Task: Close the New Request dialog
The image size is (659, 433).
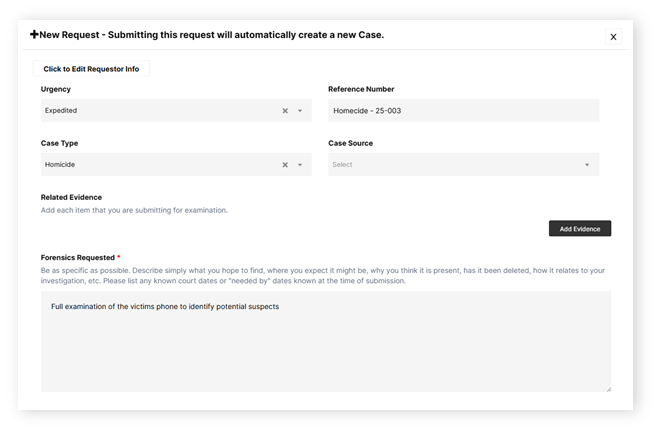Action: (613, 37)
